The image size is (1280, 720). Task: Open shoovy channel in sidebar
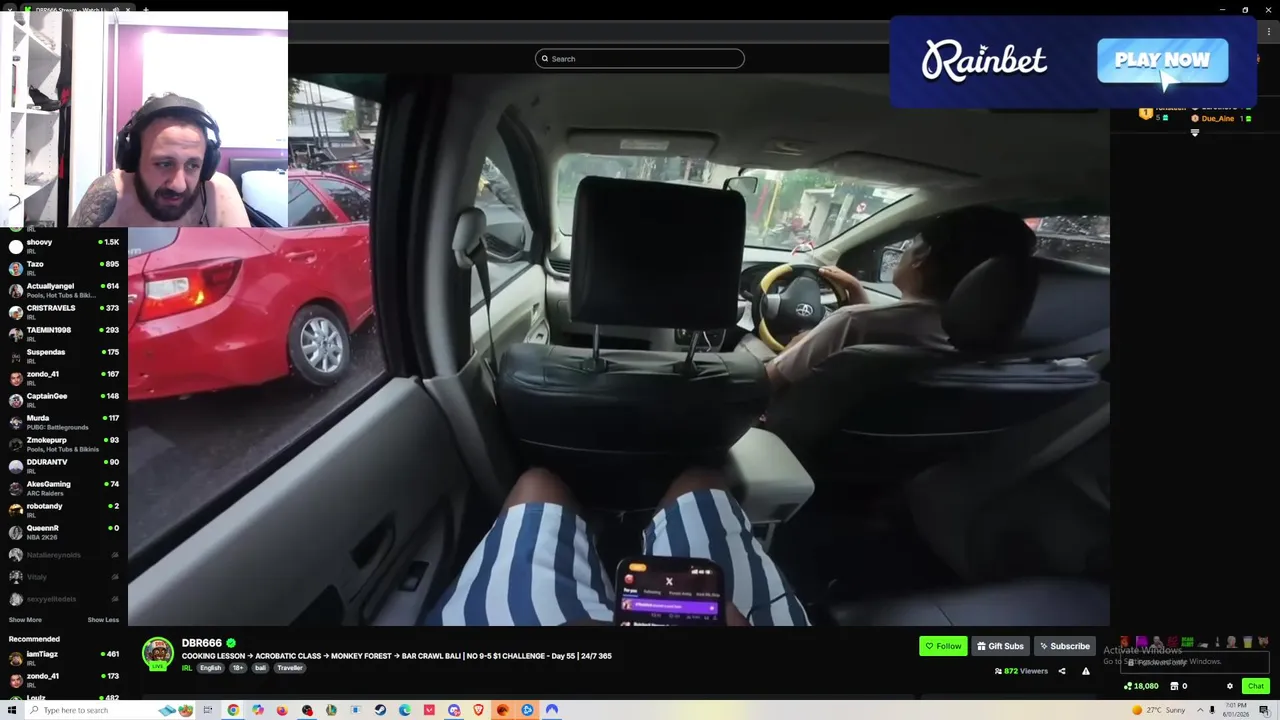[x=64, y=245]
